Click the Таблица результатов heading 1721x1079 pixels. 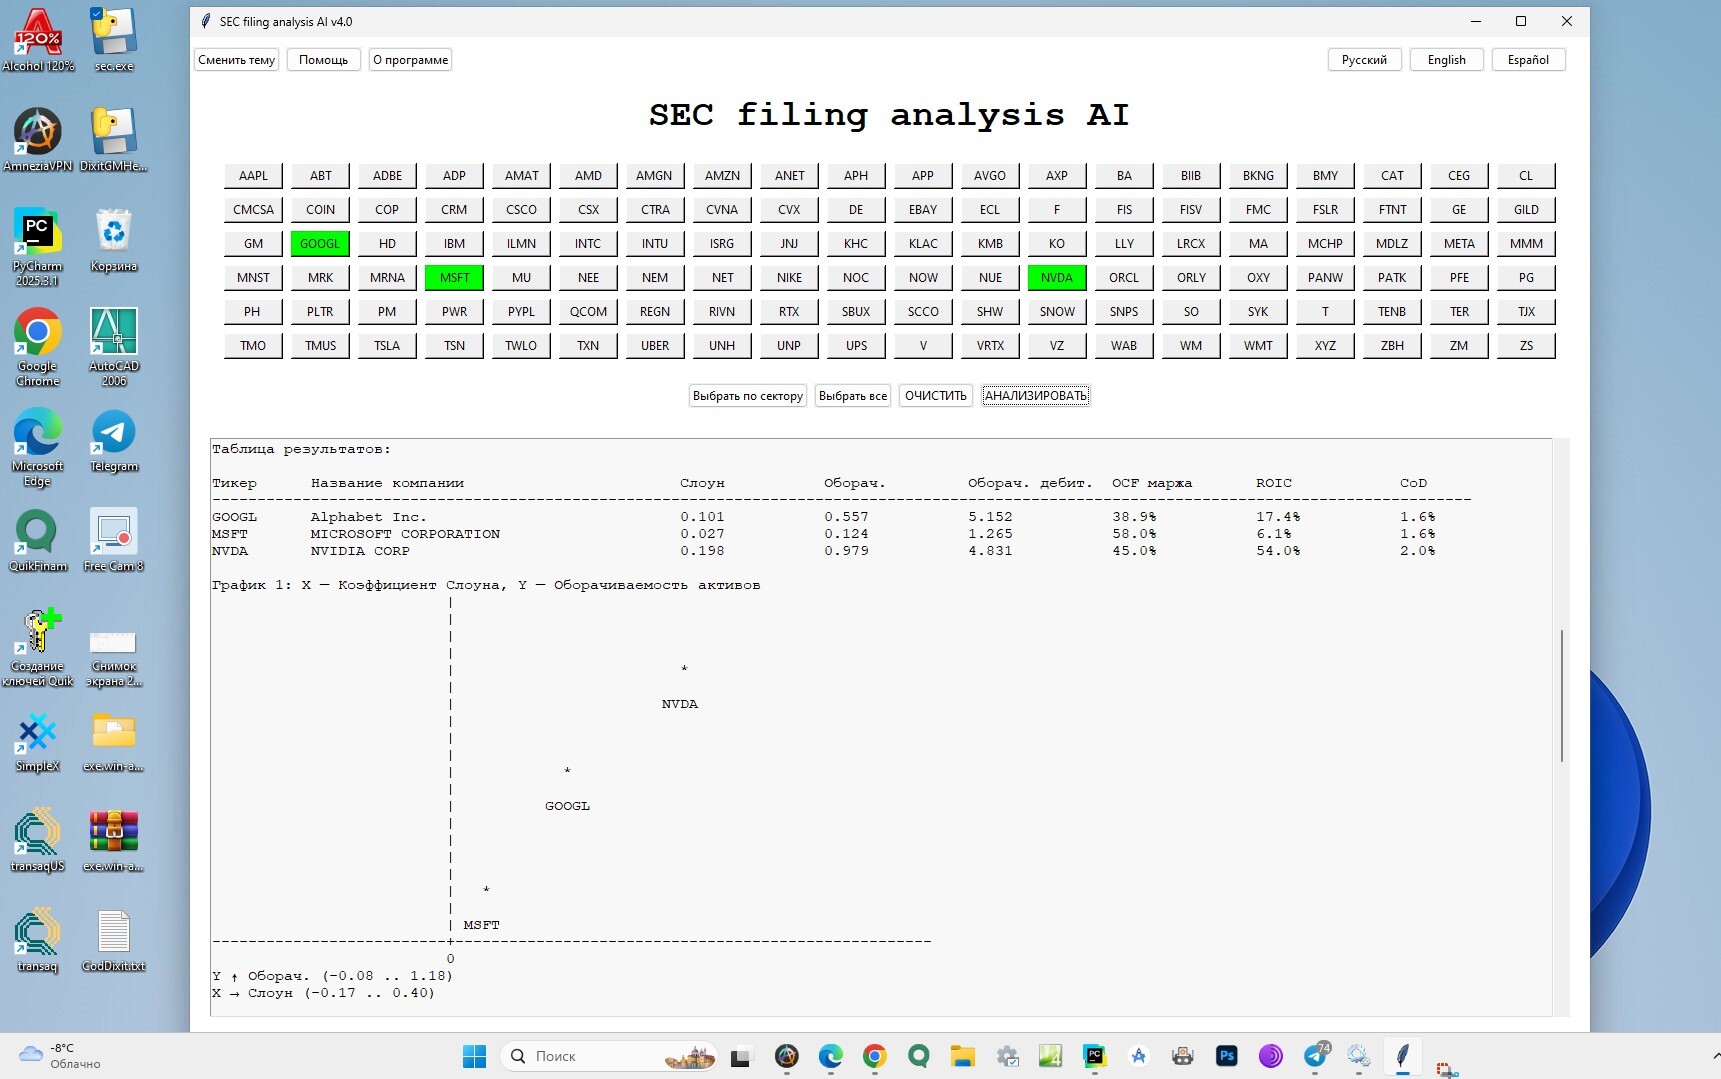tap(301, 449)
